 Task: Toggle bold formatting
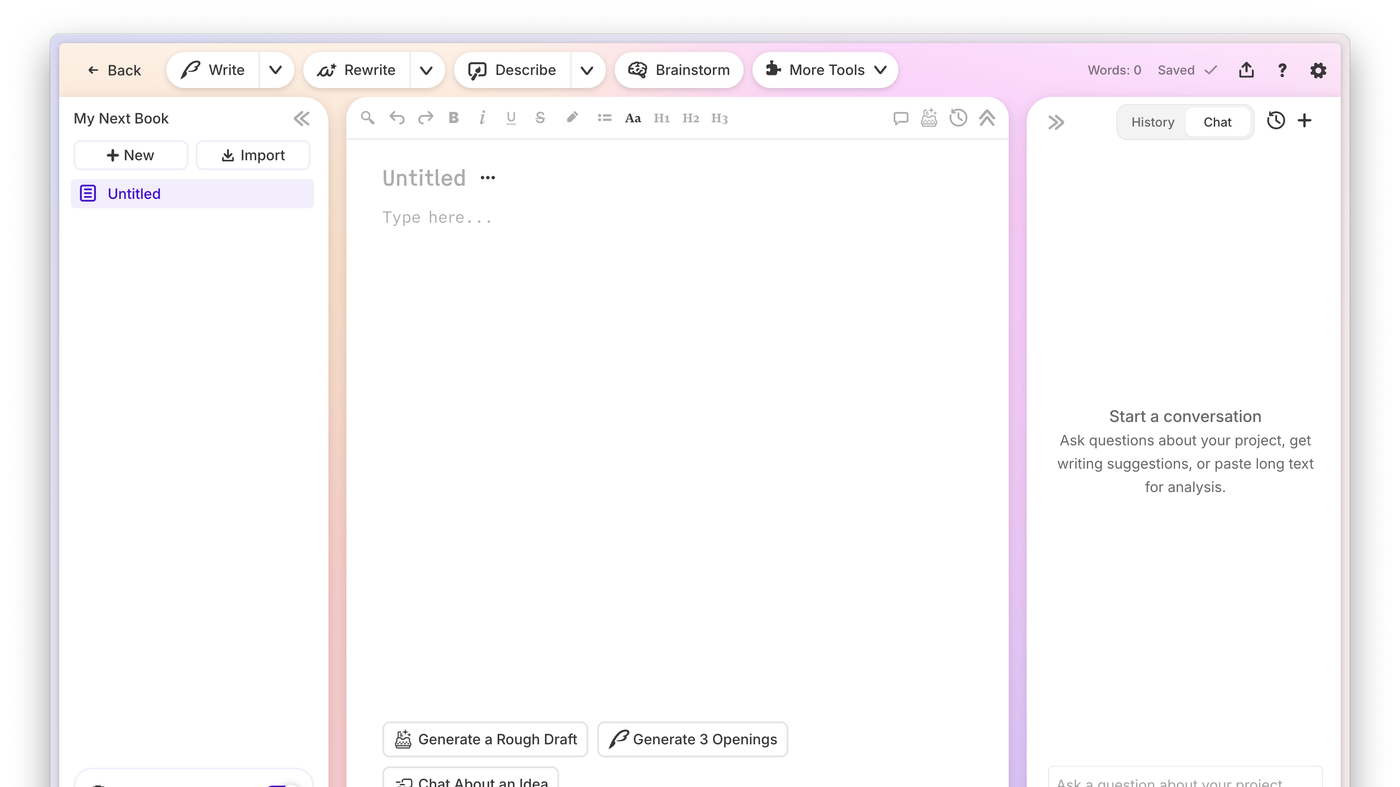[x=454, y=118]
